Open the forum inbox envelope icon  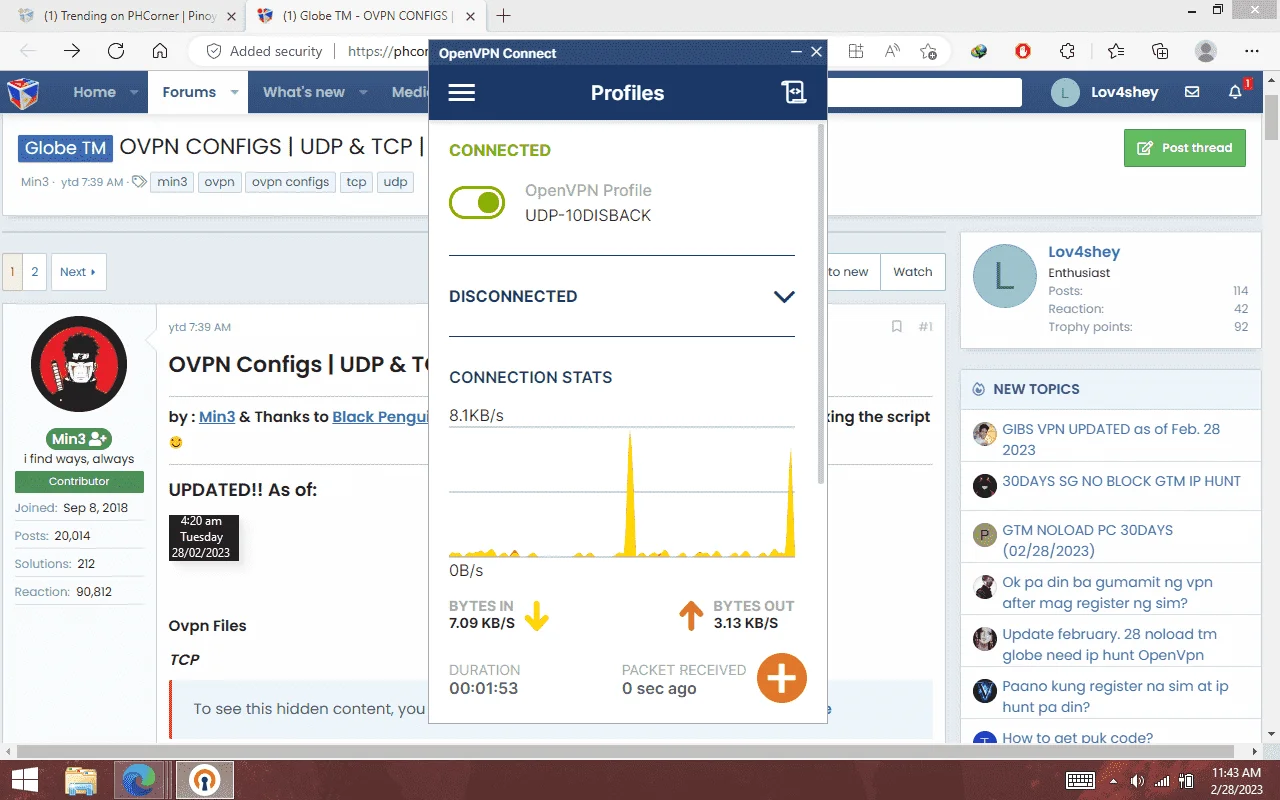tap(1192, 92)
